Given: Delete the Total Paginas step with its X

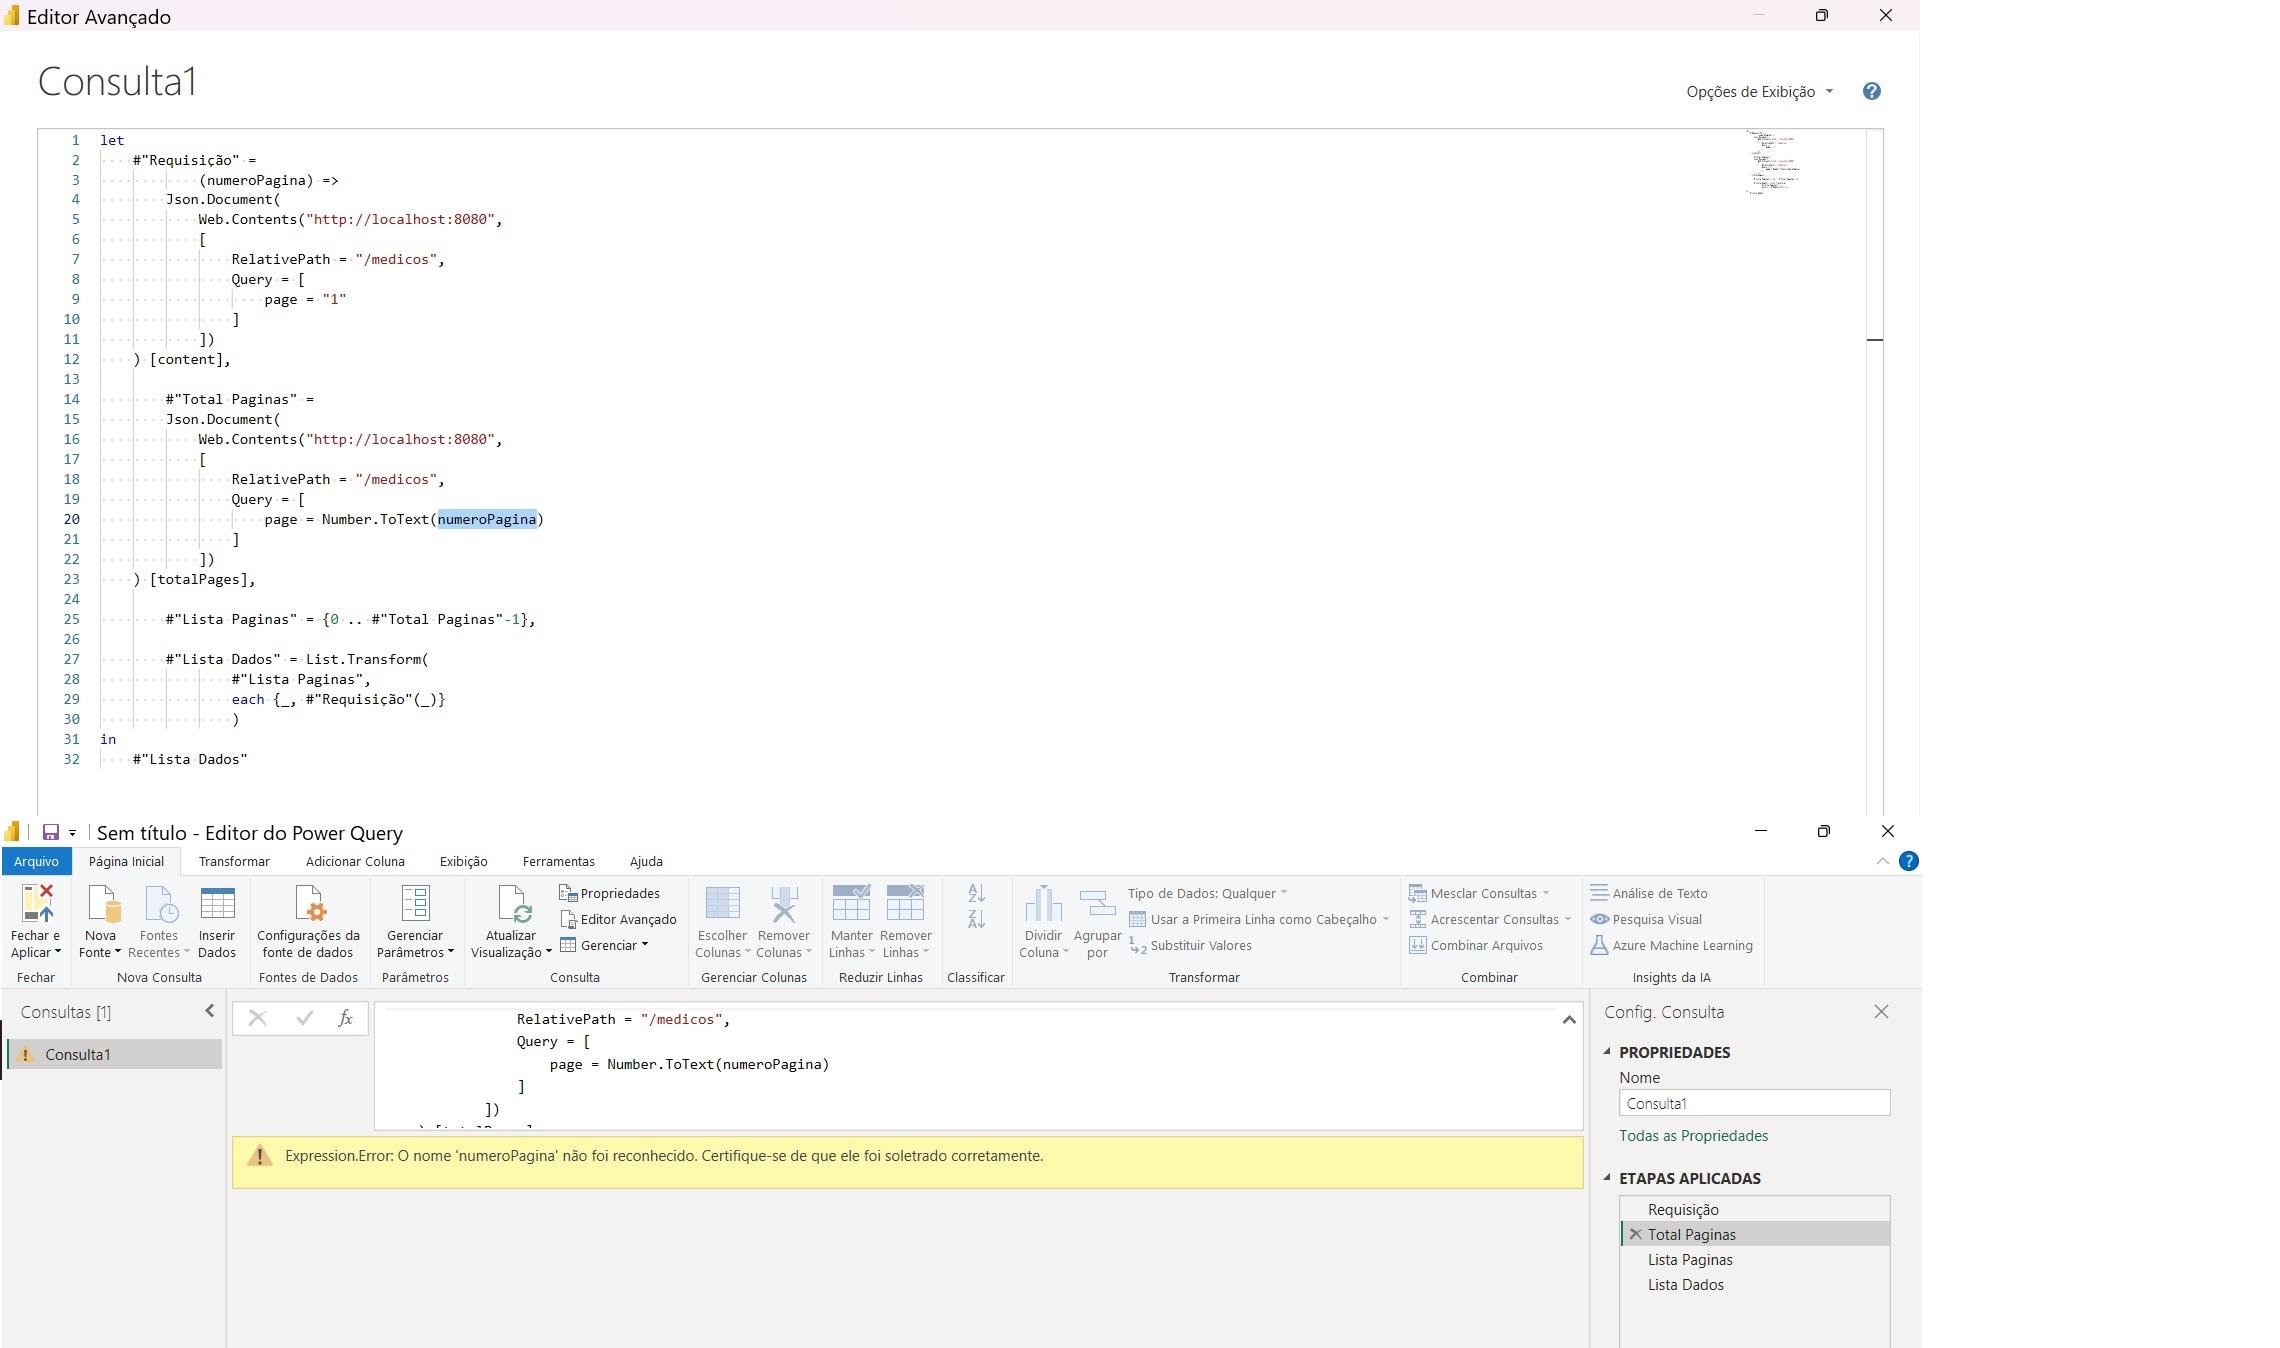Looking at the screenshot, I should 1635,1234.
